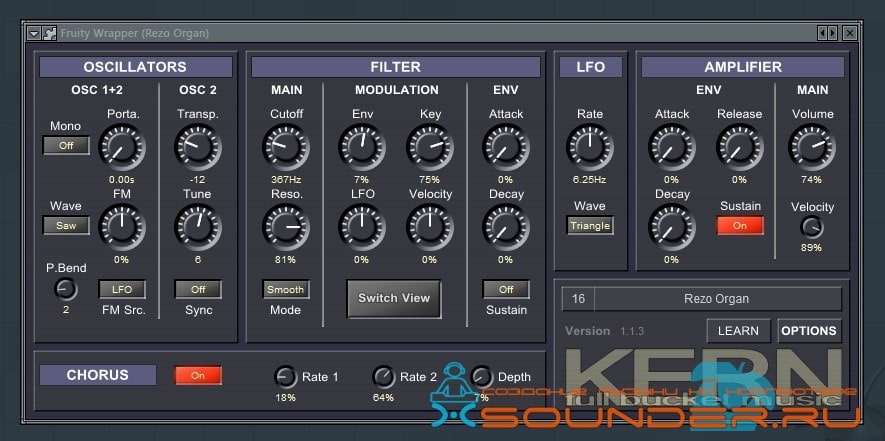Open the OPTIONS button
The width and height of the screenshot is (885, 441).
pyautogui.click(x=809, y=331)
